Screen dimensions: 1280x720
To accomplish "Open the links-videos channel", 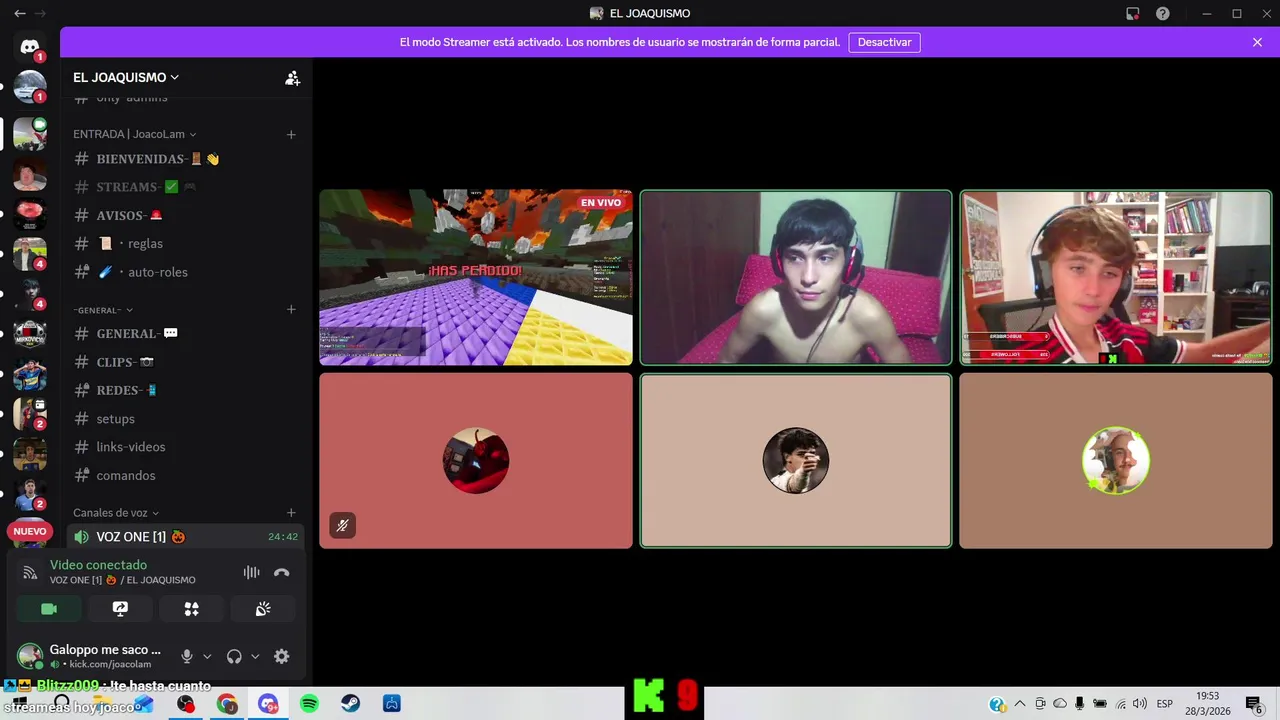I will pyautogui.click(x=185, y=447).
